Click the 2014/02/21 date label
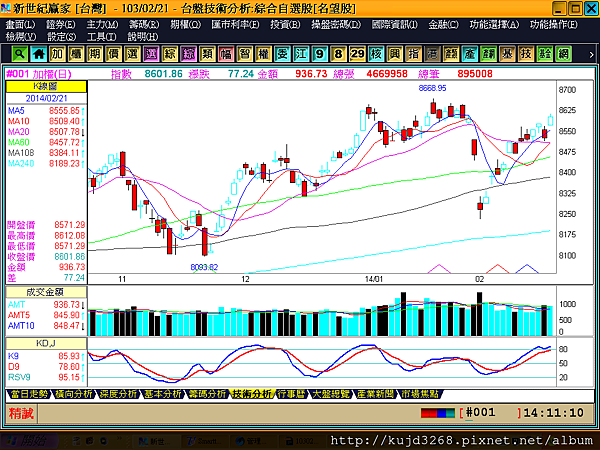Image resolution: width=600 pixels, height=450 pixels. pyautogui.click(x=46, y=98)
